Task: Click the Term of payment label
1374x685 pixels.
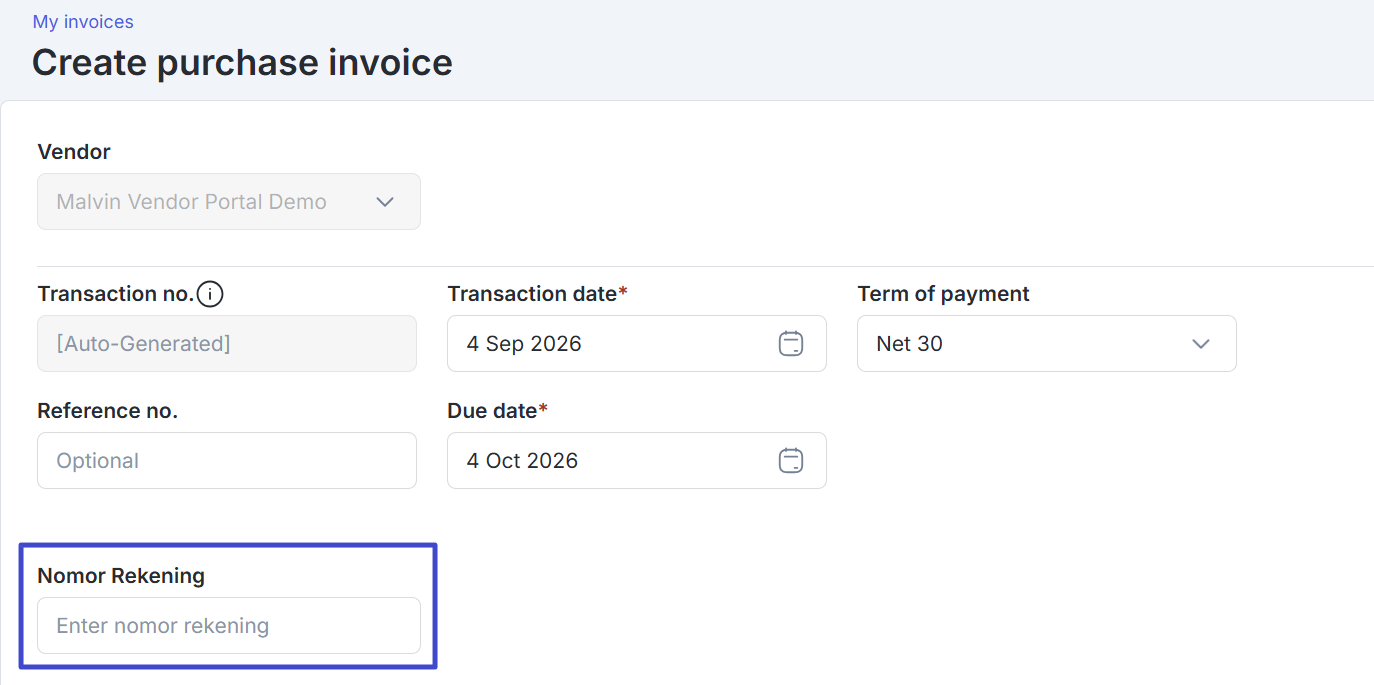Action: [943, 294]
